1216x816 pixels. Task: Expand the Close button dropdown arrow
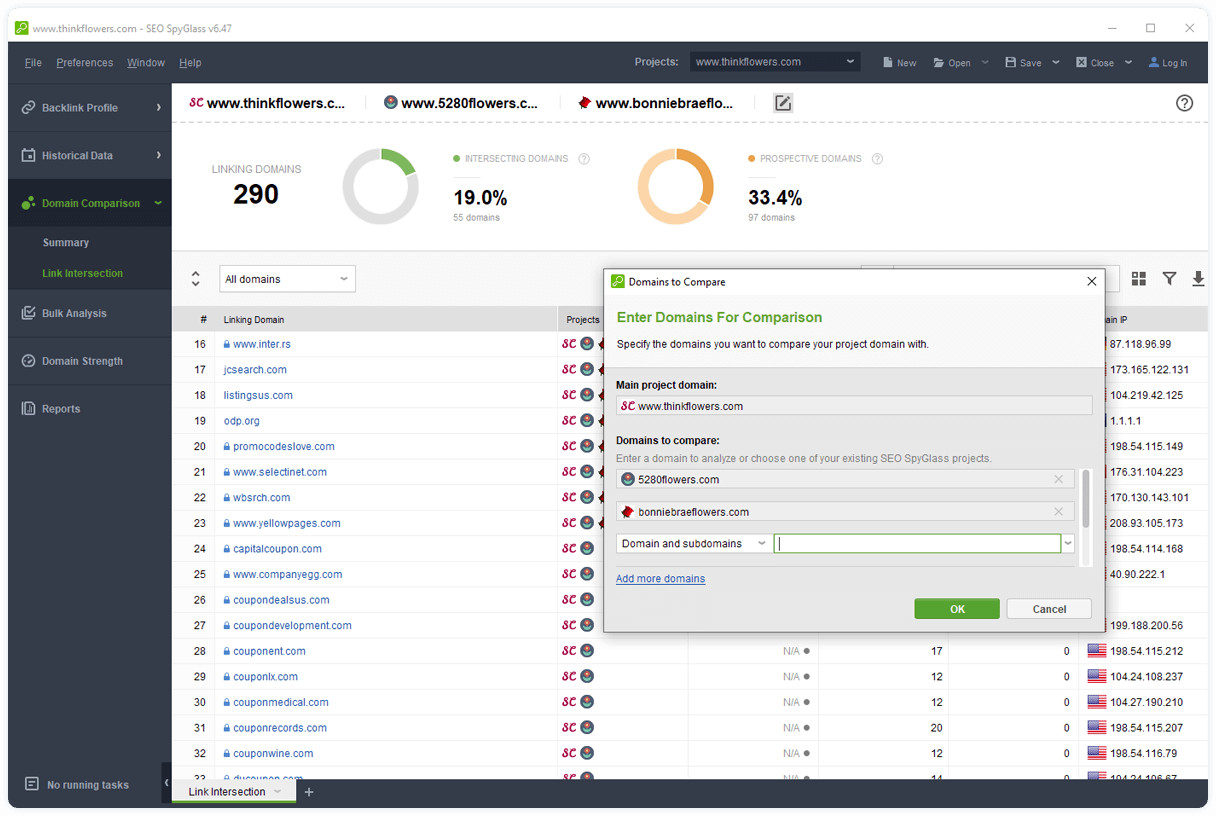pos(1128,62)
